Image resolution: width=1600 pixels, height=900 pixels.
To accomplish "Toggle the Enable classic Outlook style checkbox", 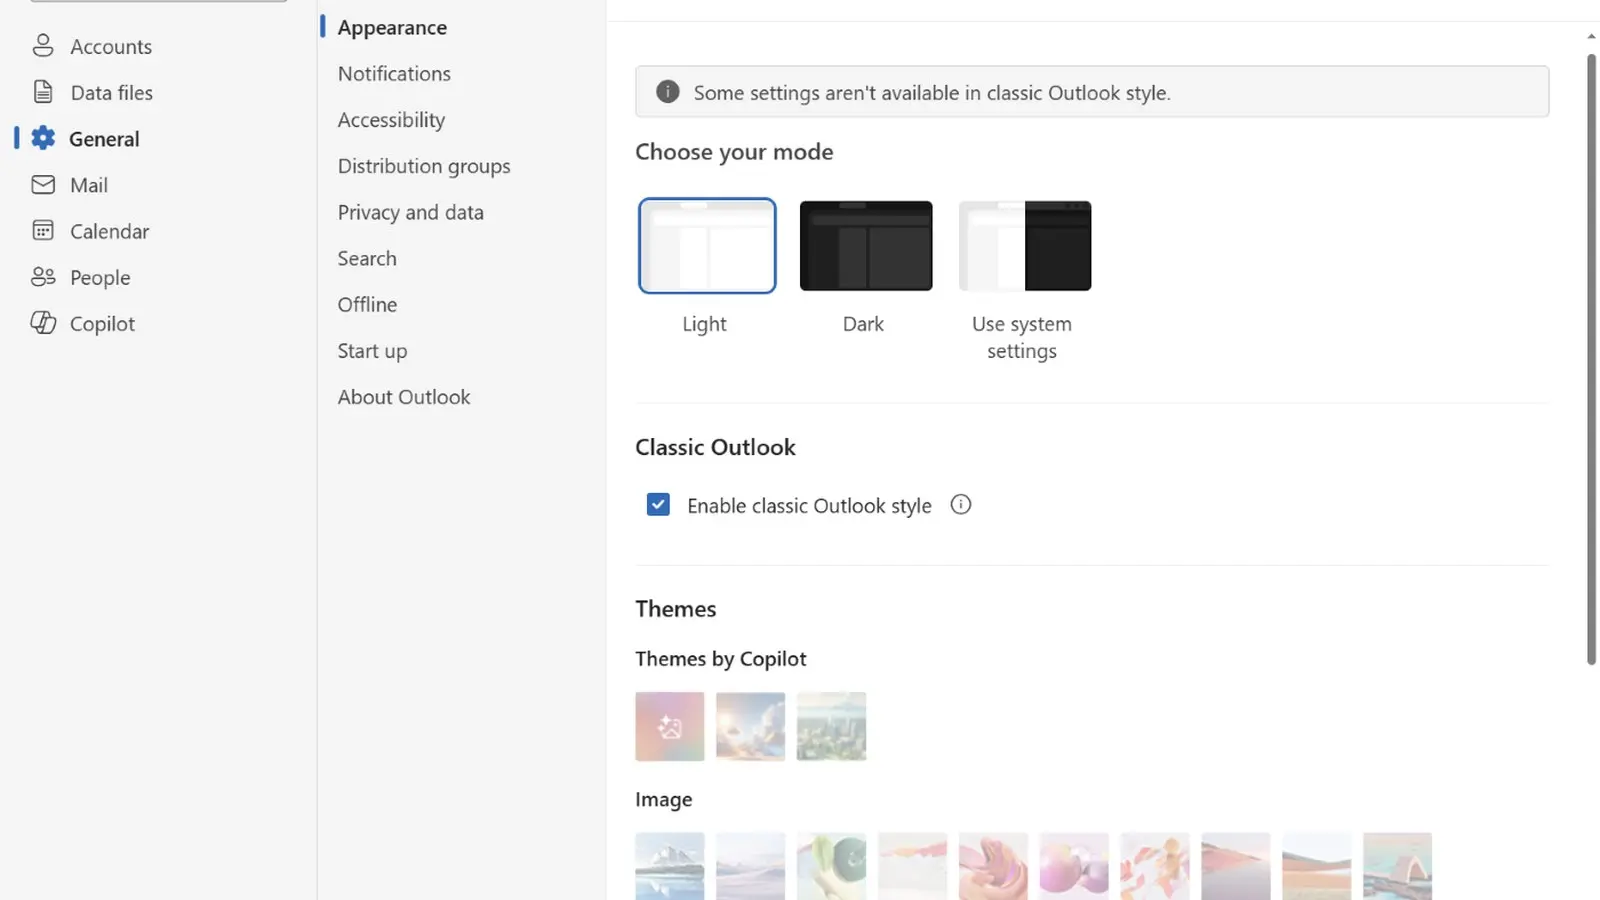I will [x=658, y=504].
